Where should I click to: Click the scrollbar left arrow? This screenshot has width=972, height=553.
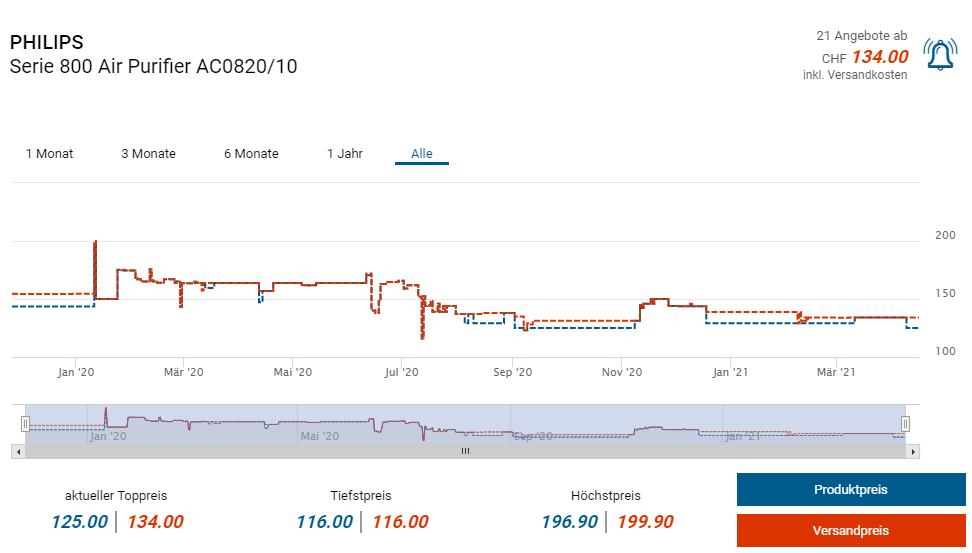[x=19, y=452]
